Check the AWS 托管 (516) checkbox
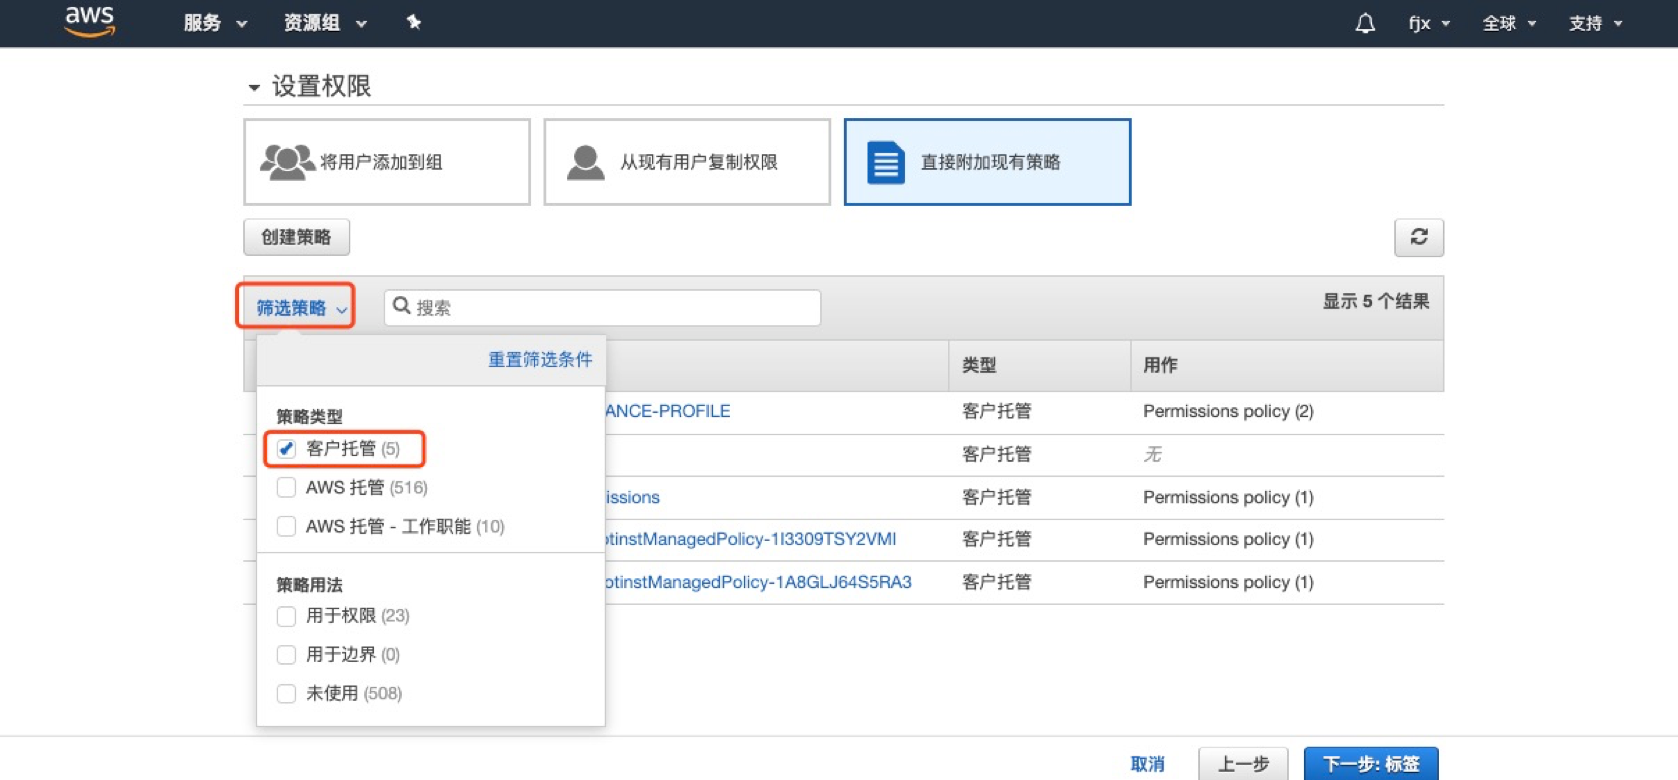This screenshot has height=780, width=1678. (287, 487)
